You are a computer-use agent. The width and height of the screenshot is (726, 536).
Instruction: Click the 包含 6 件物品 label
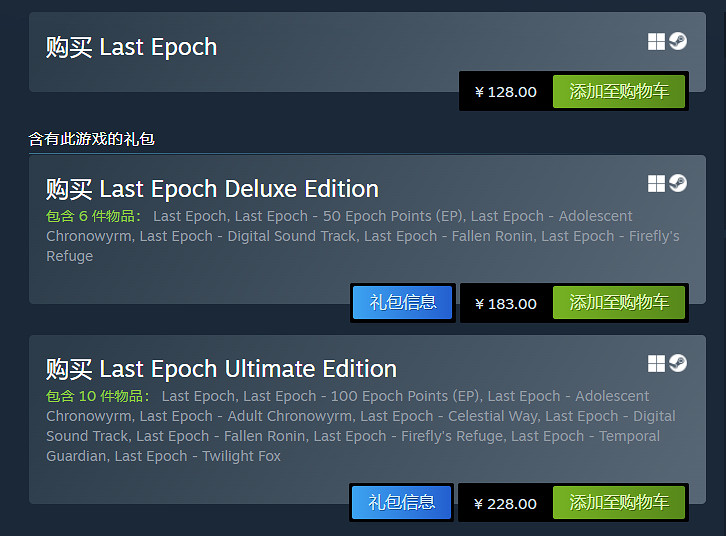(x=94, y=216)
